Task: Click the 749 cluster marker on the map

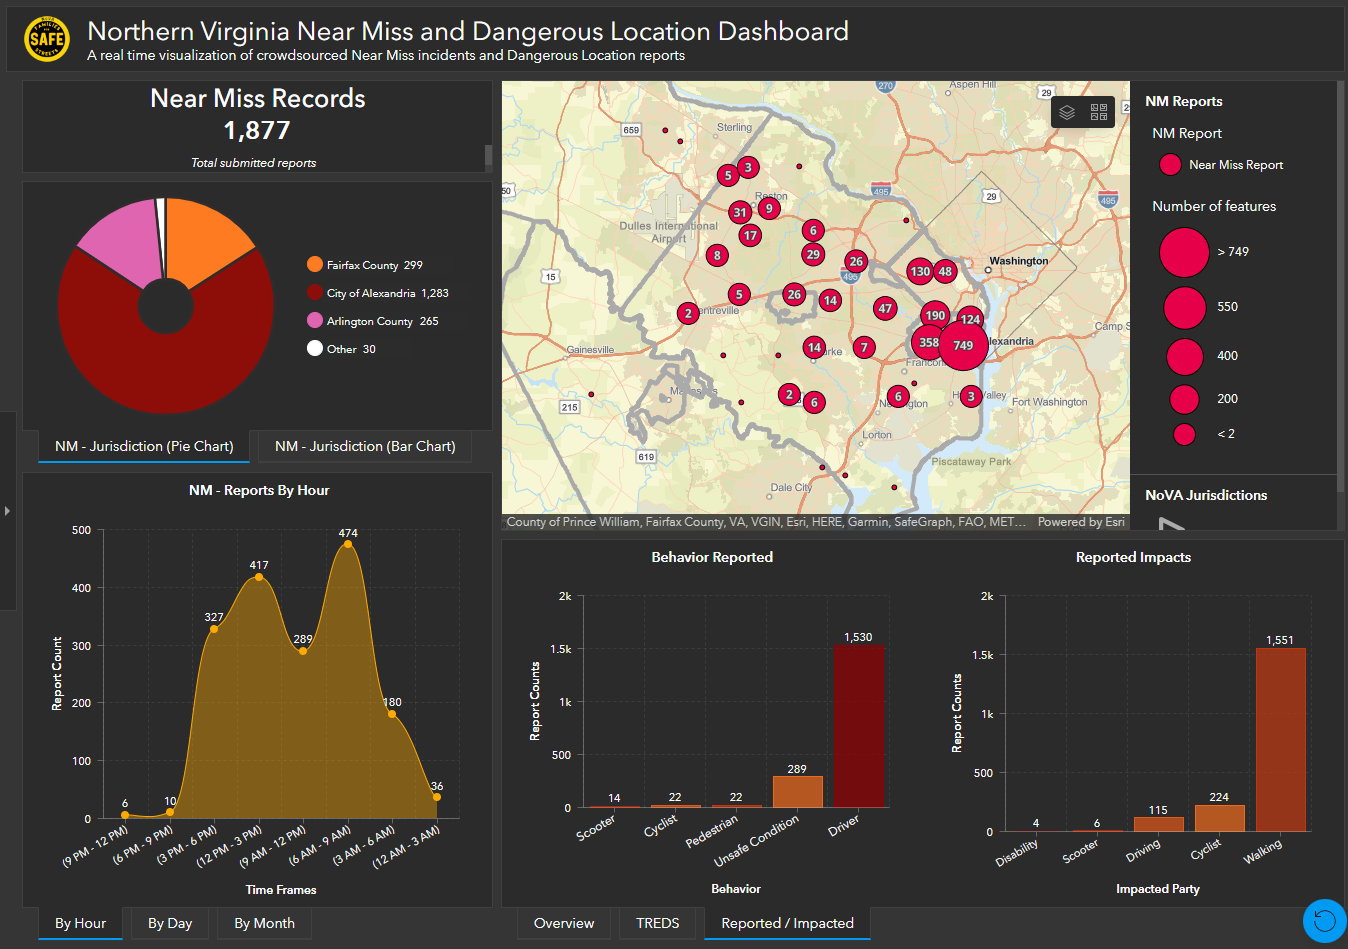Action: [x=962, y=348]
